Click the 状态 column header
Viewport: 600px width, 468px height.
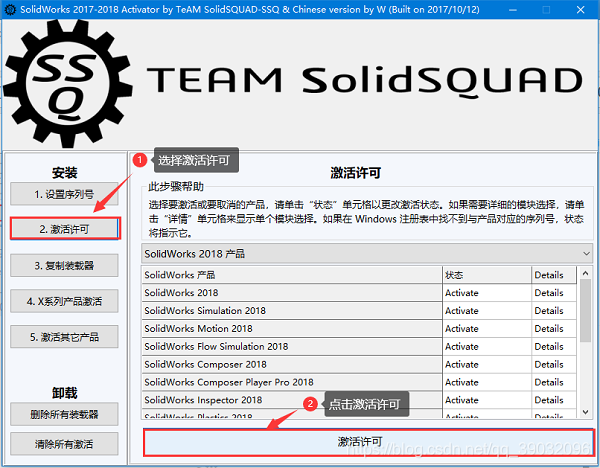tap(487, 275)
